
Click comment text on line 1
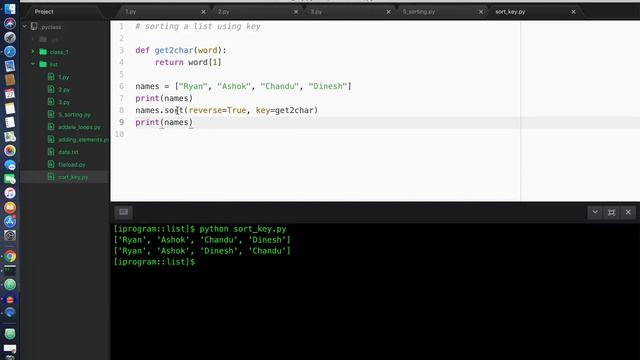coord(198,27)
